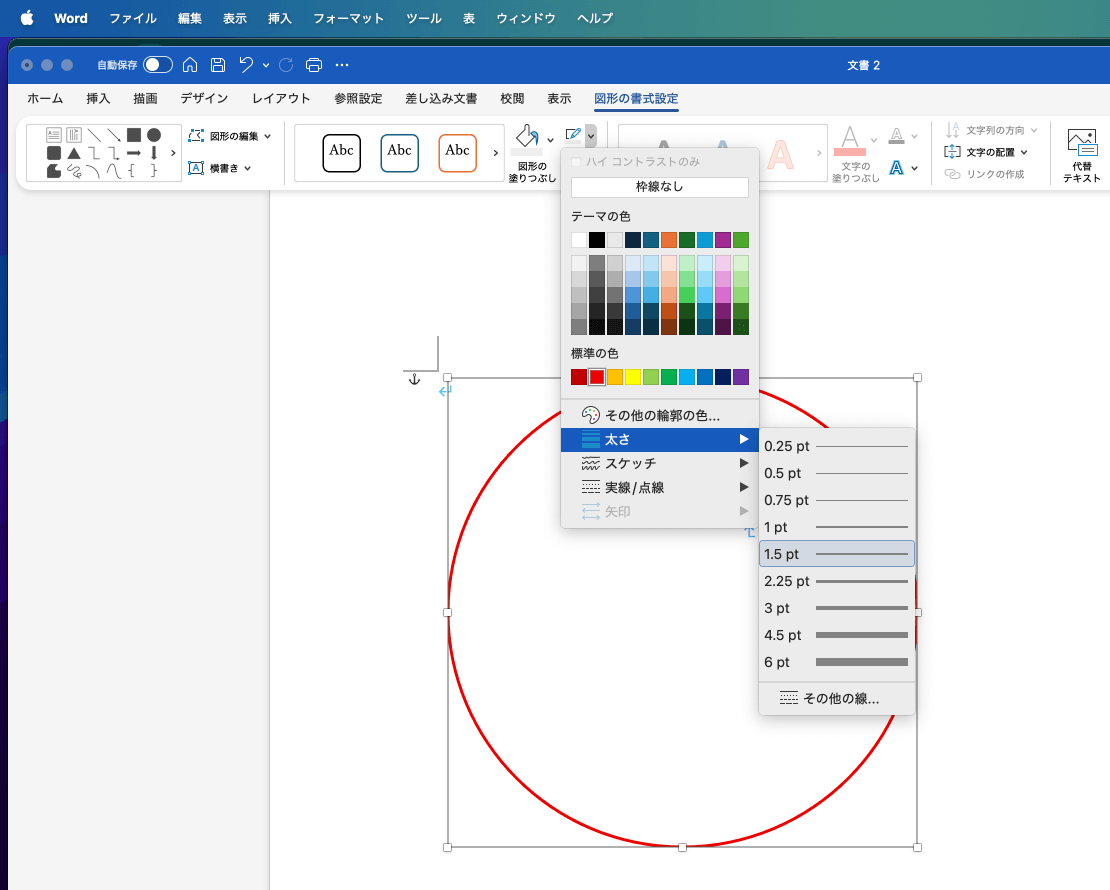Click the blue Text Effects A icon

click(897, 168)
